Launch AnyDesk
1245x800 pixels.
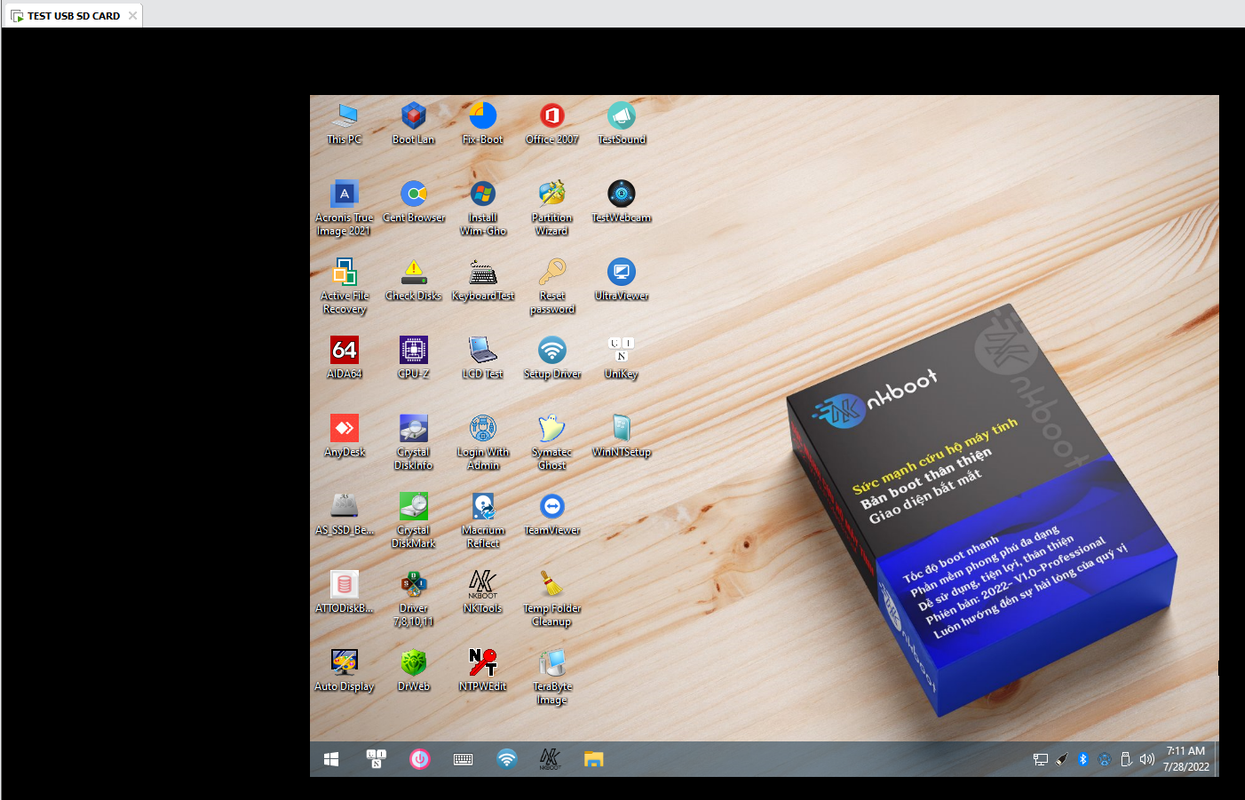344,436
